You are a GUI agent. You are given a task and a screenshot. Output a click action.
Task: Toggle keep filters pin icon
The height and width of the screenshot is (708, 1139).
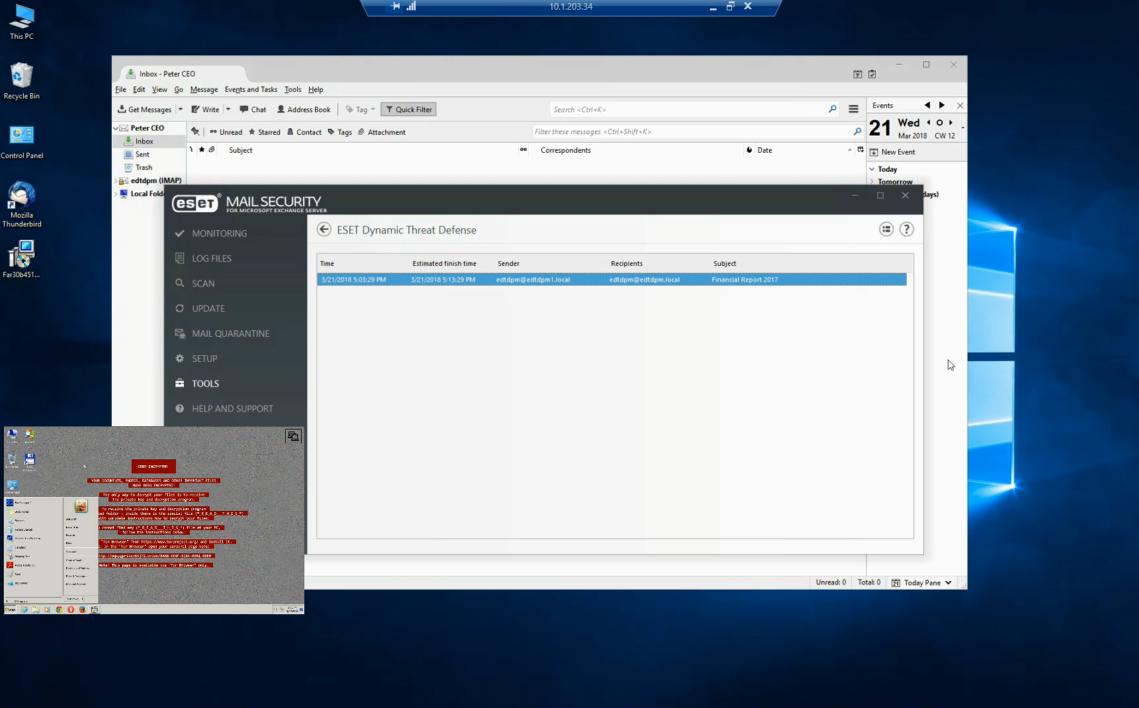pos(195,131)
